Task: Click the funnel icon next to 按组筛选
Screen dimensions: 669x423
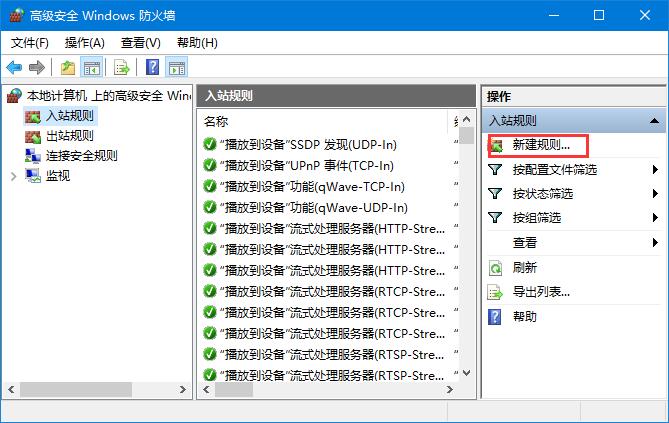Action: tap(495, 218)
